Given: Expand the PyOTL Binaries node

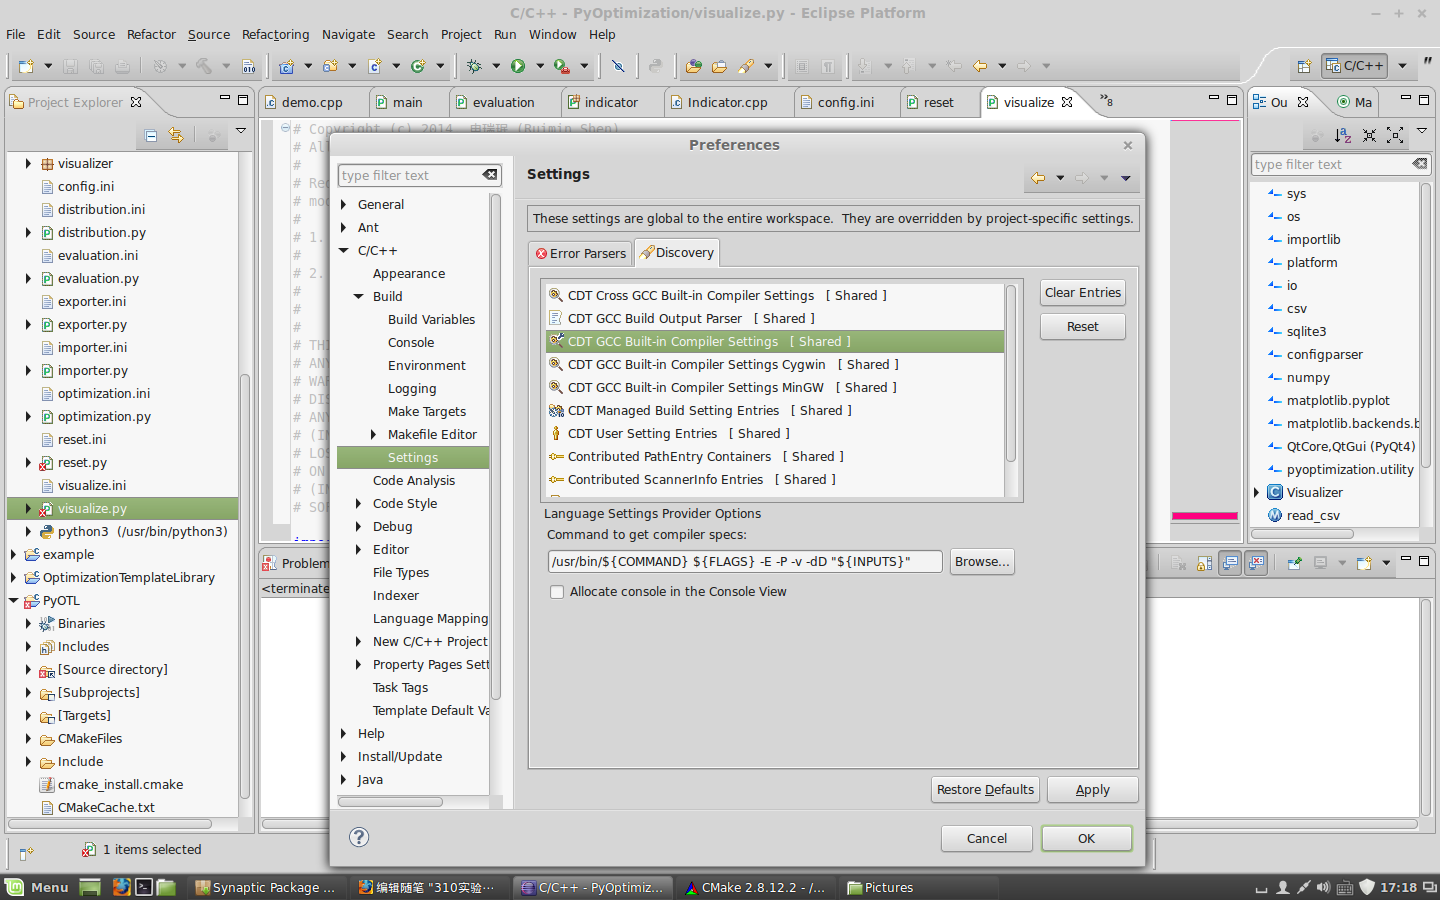Looking at the screenshot, I should click(28, 623).
